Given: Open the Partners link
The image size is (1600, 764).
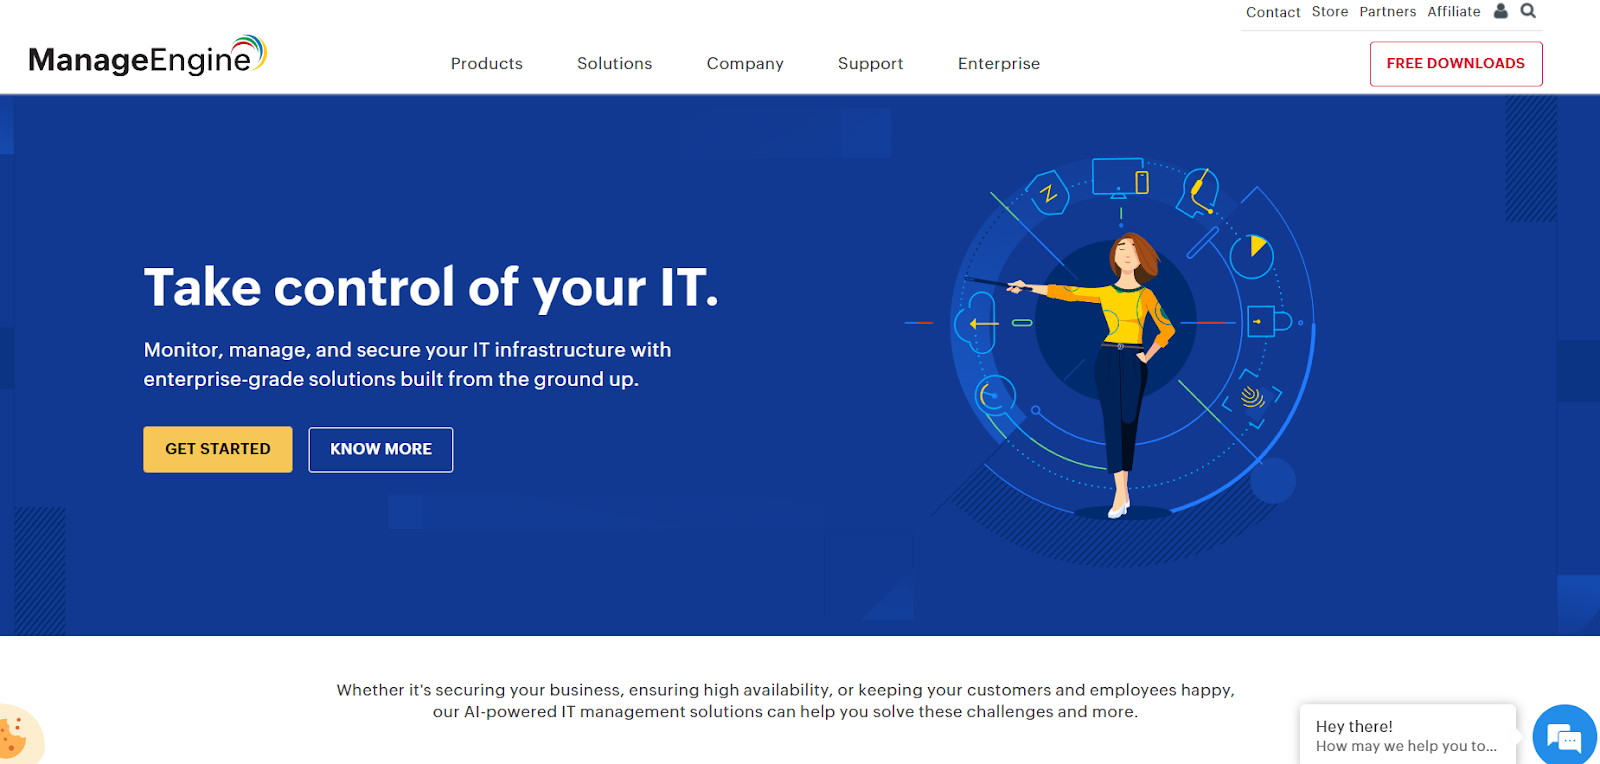Looking at the screenshot, I should 1388,12.
